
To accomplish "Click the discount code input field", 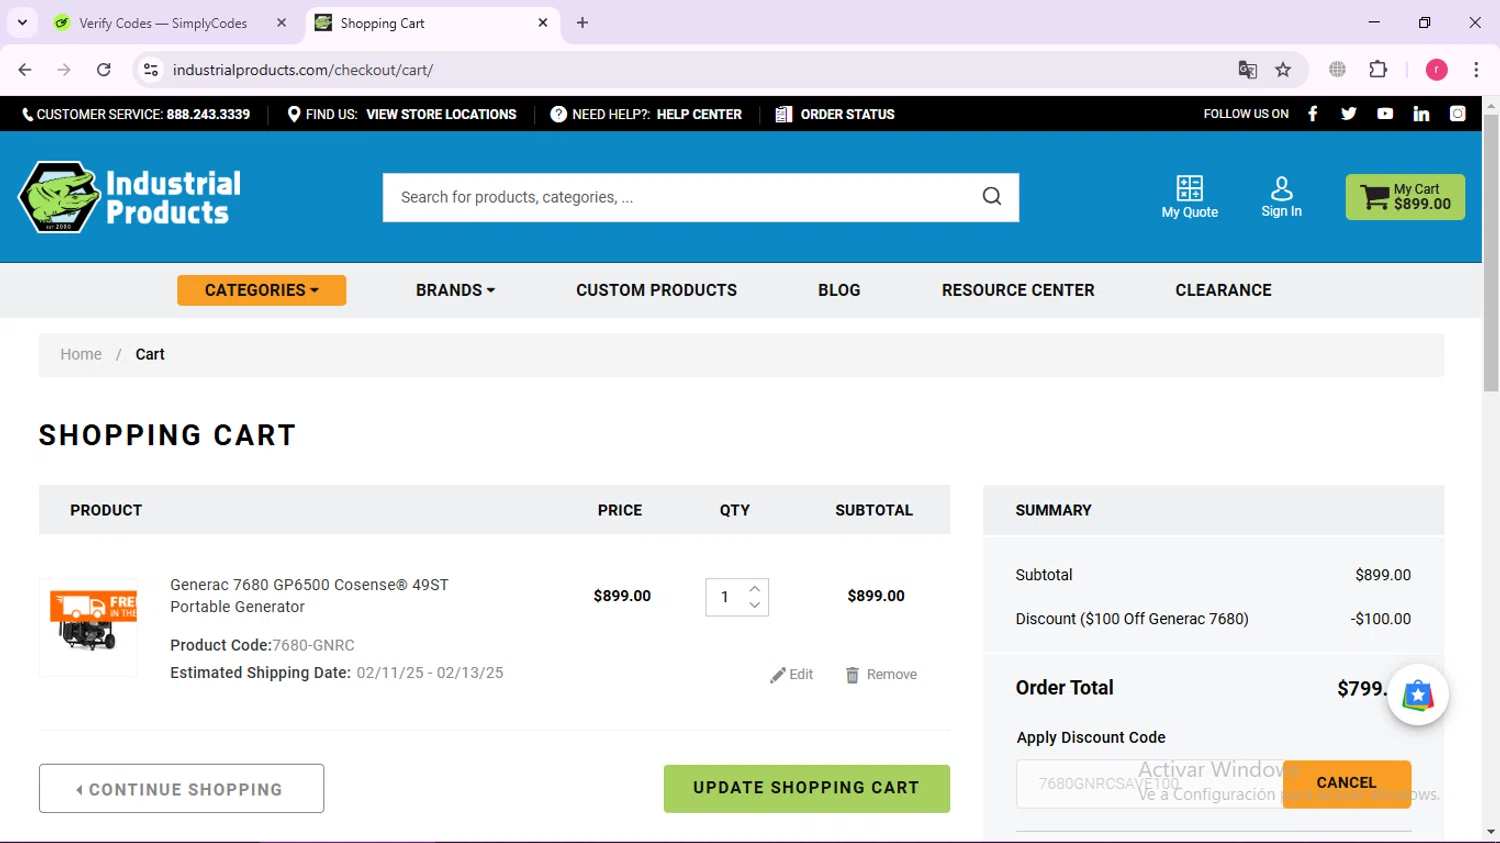I will 1149,783.
